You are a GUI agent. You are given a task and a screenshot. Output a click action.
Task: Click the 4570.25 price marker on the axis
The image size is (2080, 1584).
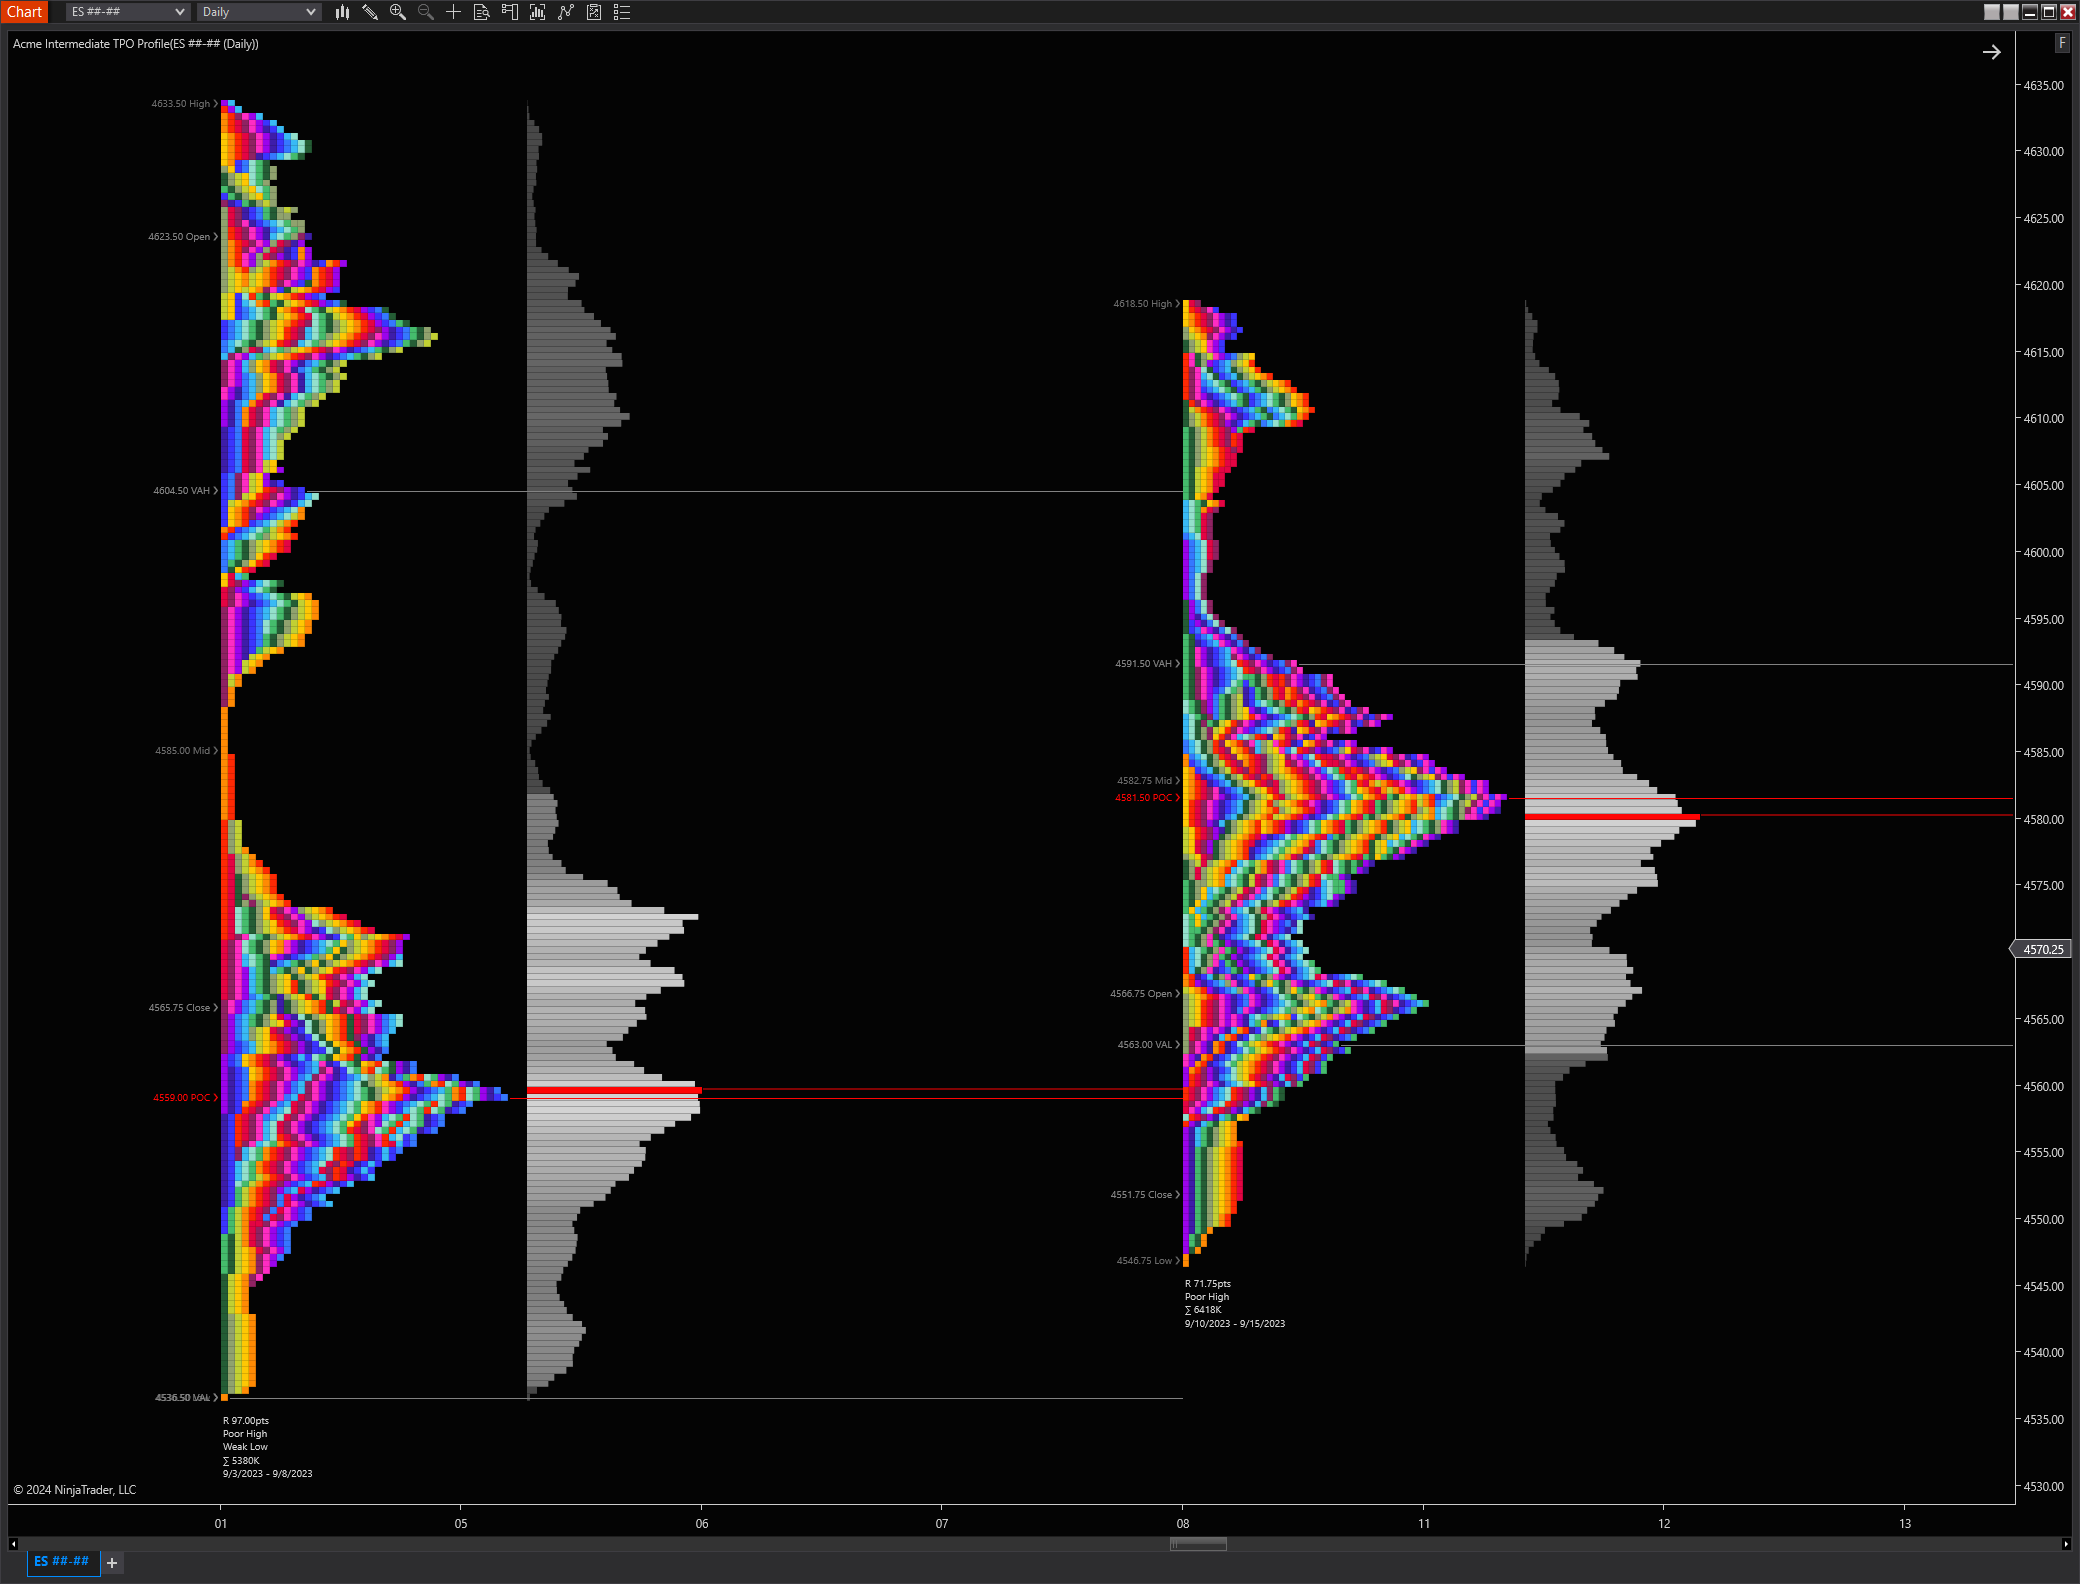[2041, 949]
